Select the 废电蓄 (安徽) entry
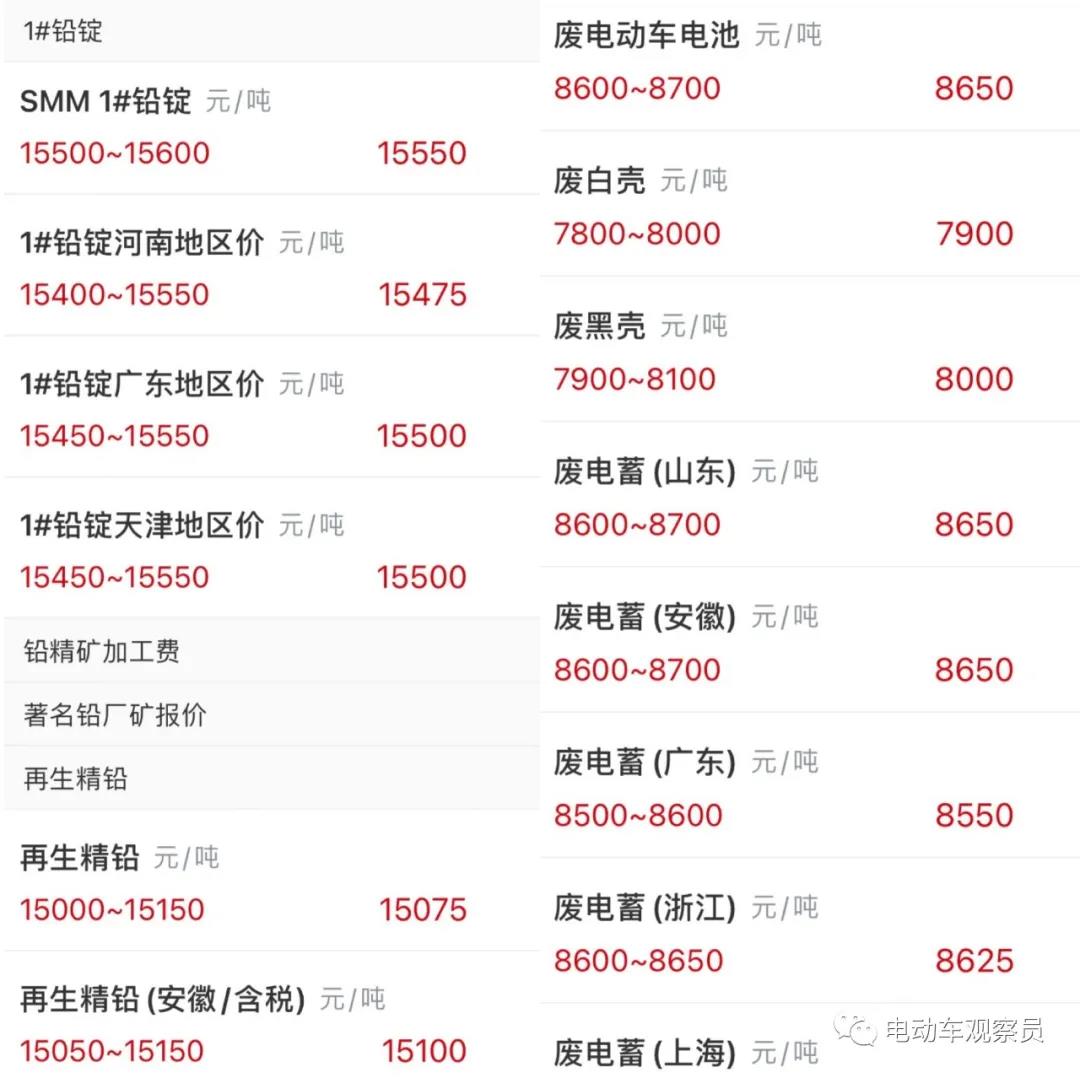 point(810,640)
